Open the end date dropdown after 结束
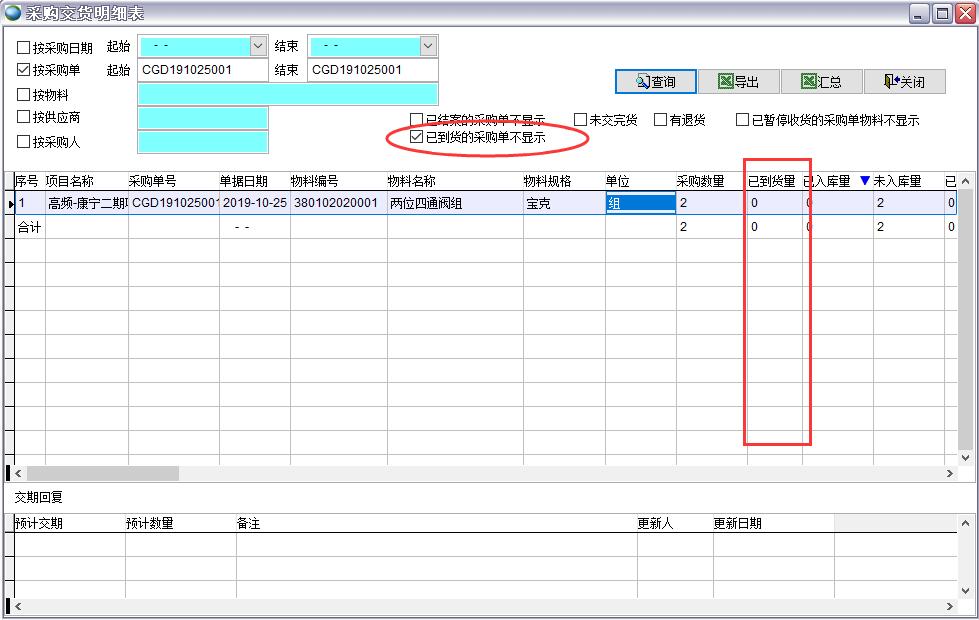979x620 pixels. 426,45
